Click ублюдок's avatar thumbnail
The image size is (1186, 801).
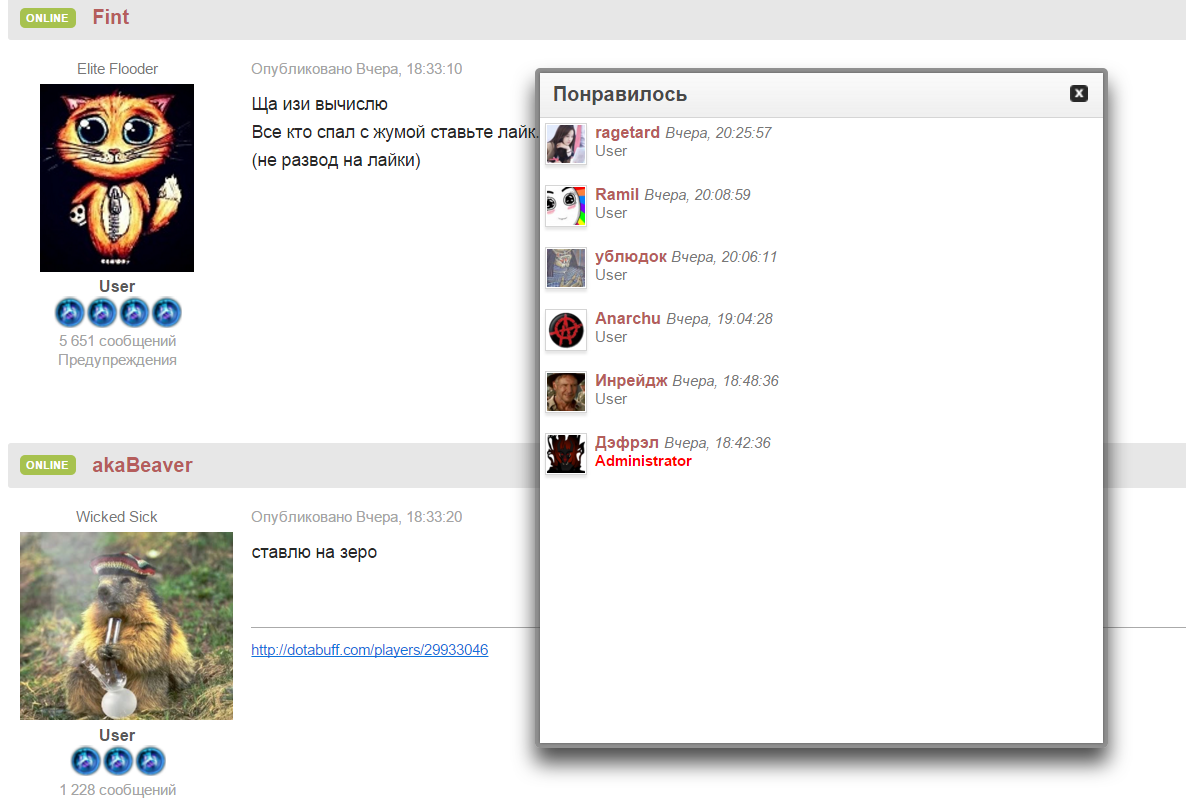pos(566,268)
